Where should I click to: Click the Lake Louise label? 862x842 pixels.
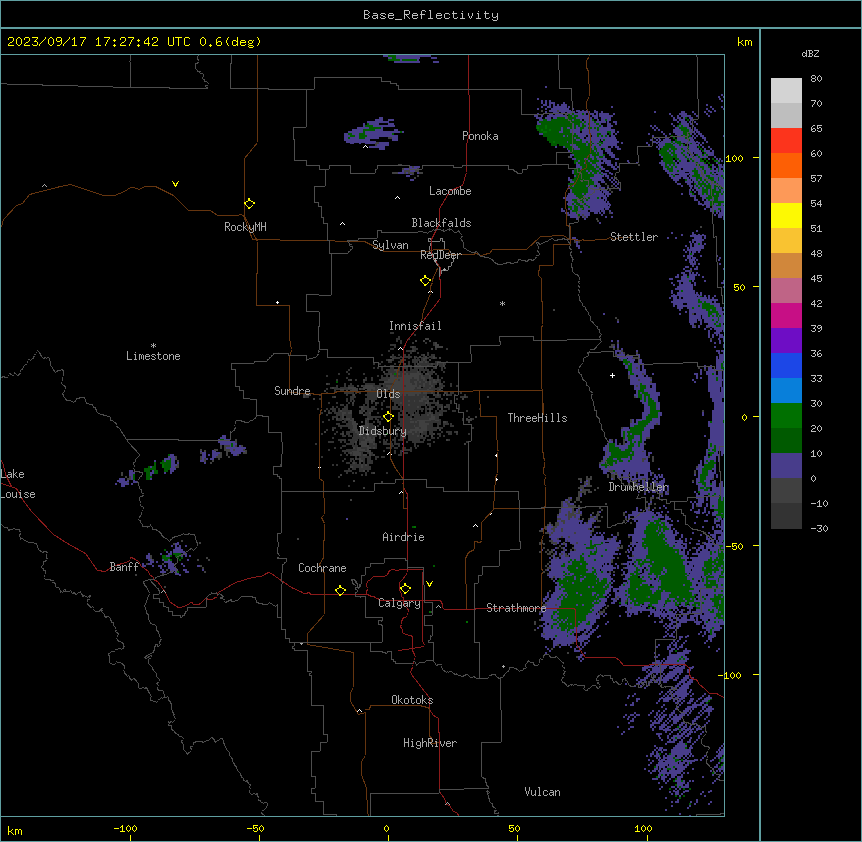[18, 484]
